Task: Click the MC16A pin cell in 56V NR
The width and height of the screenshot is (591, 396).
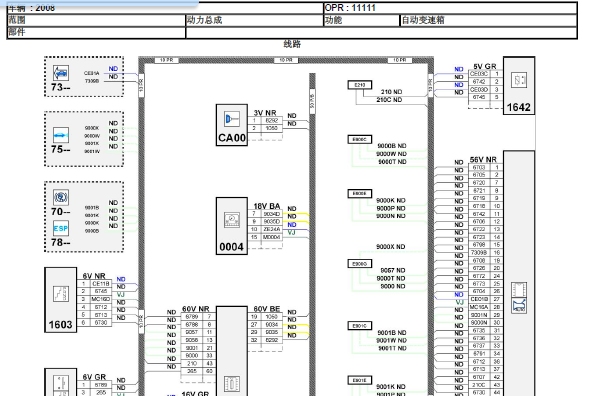Action: coord(479,307)
